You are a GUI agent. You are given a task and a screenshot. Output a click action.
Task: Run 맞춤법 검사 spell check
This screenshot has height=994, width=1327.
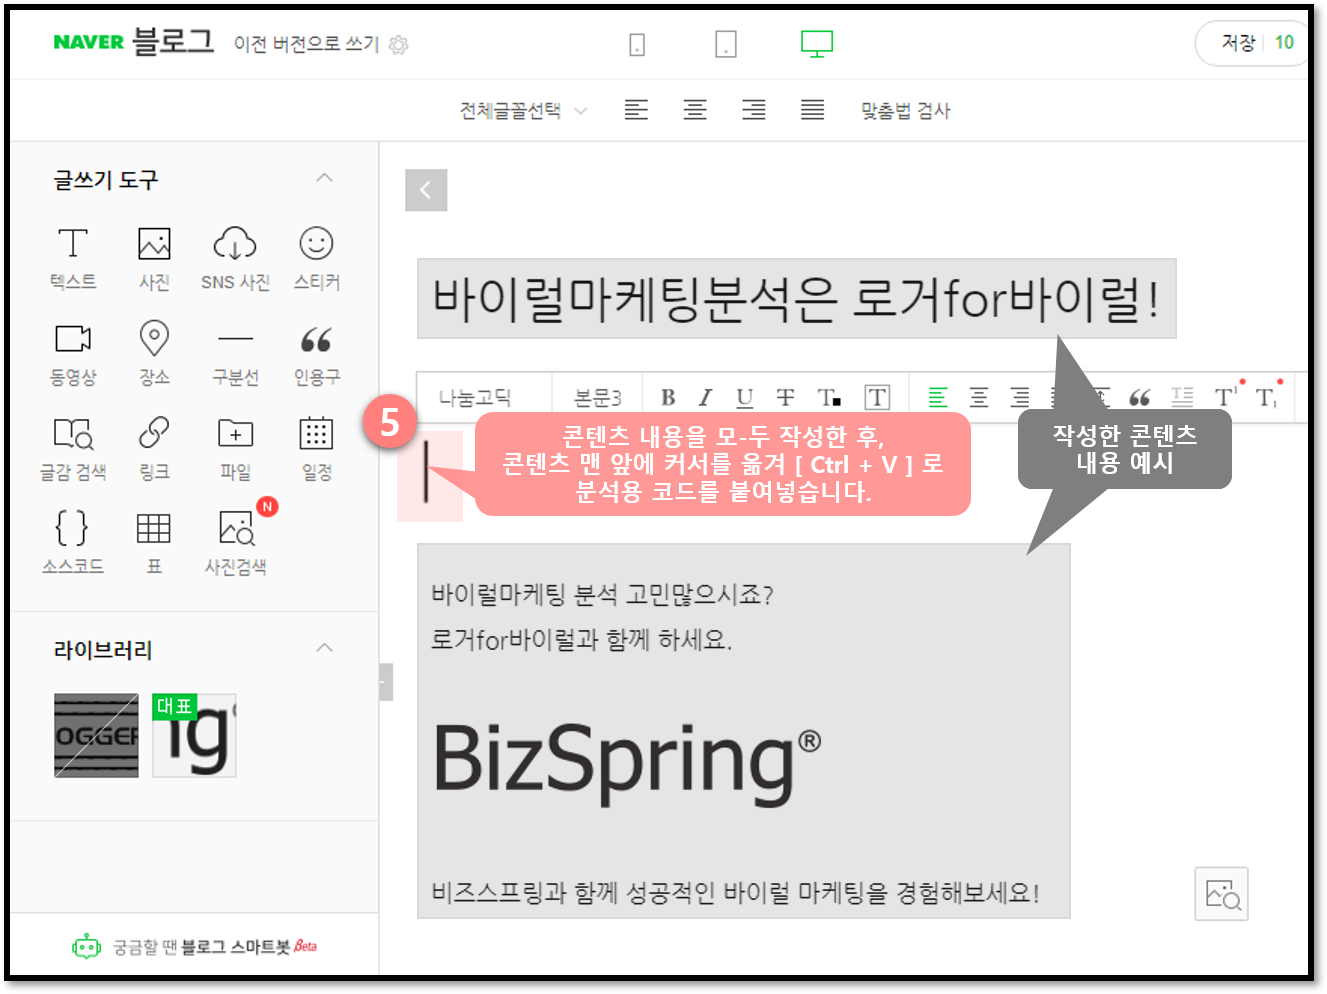tap(905, 110)
